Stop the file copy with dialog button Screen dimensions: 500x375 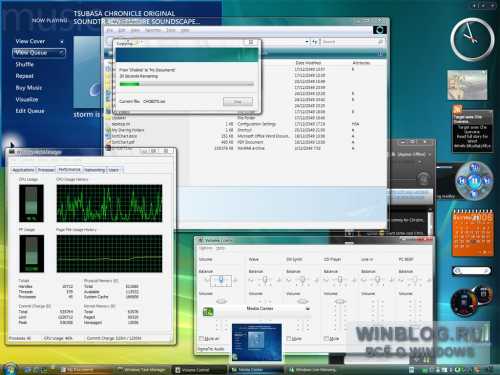(x=238, y=101)
